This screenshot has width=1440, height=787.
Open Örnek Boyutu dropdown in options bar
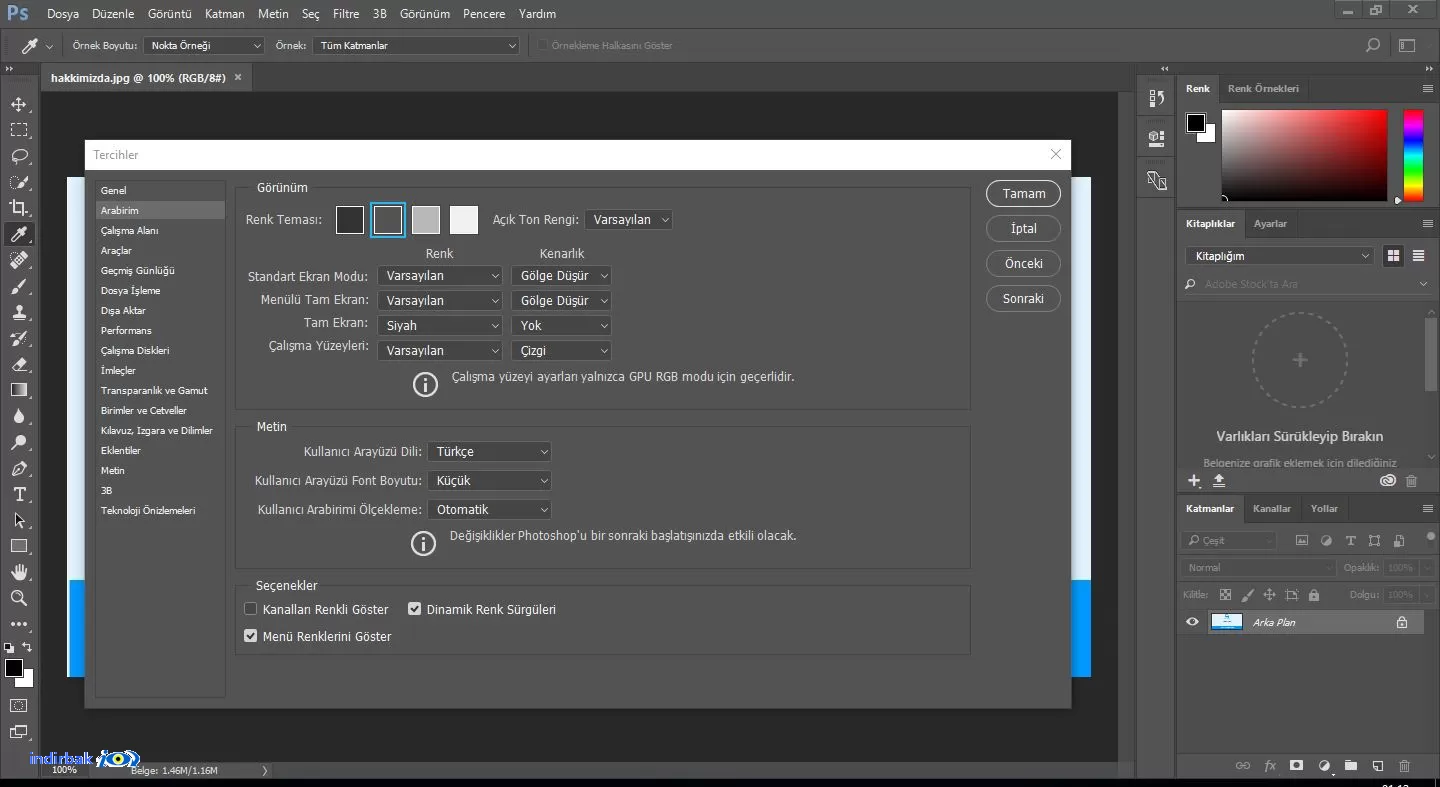204,45
